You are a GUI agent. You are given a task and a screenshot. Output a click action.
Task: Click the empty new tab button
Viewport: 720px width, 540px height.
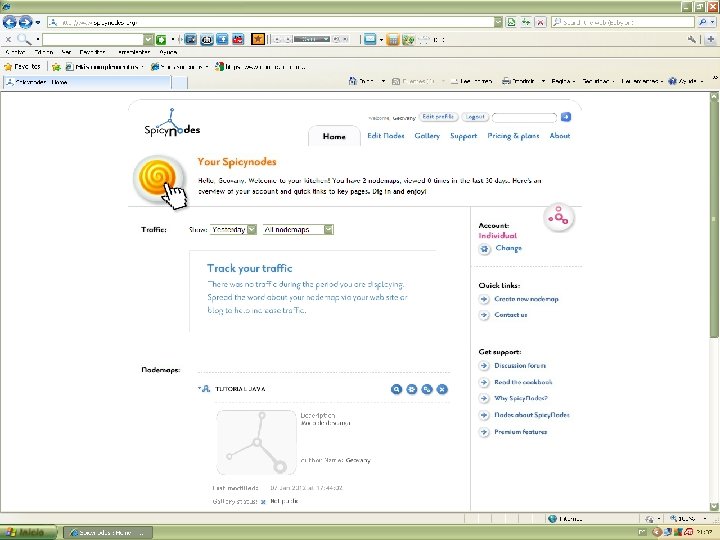click(180, 83)
